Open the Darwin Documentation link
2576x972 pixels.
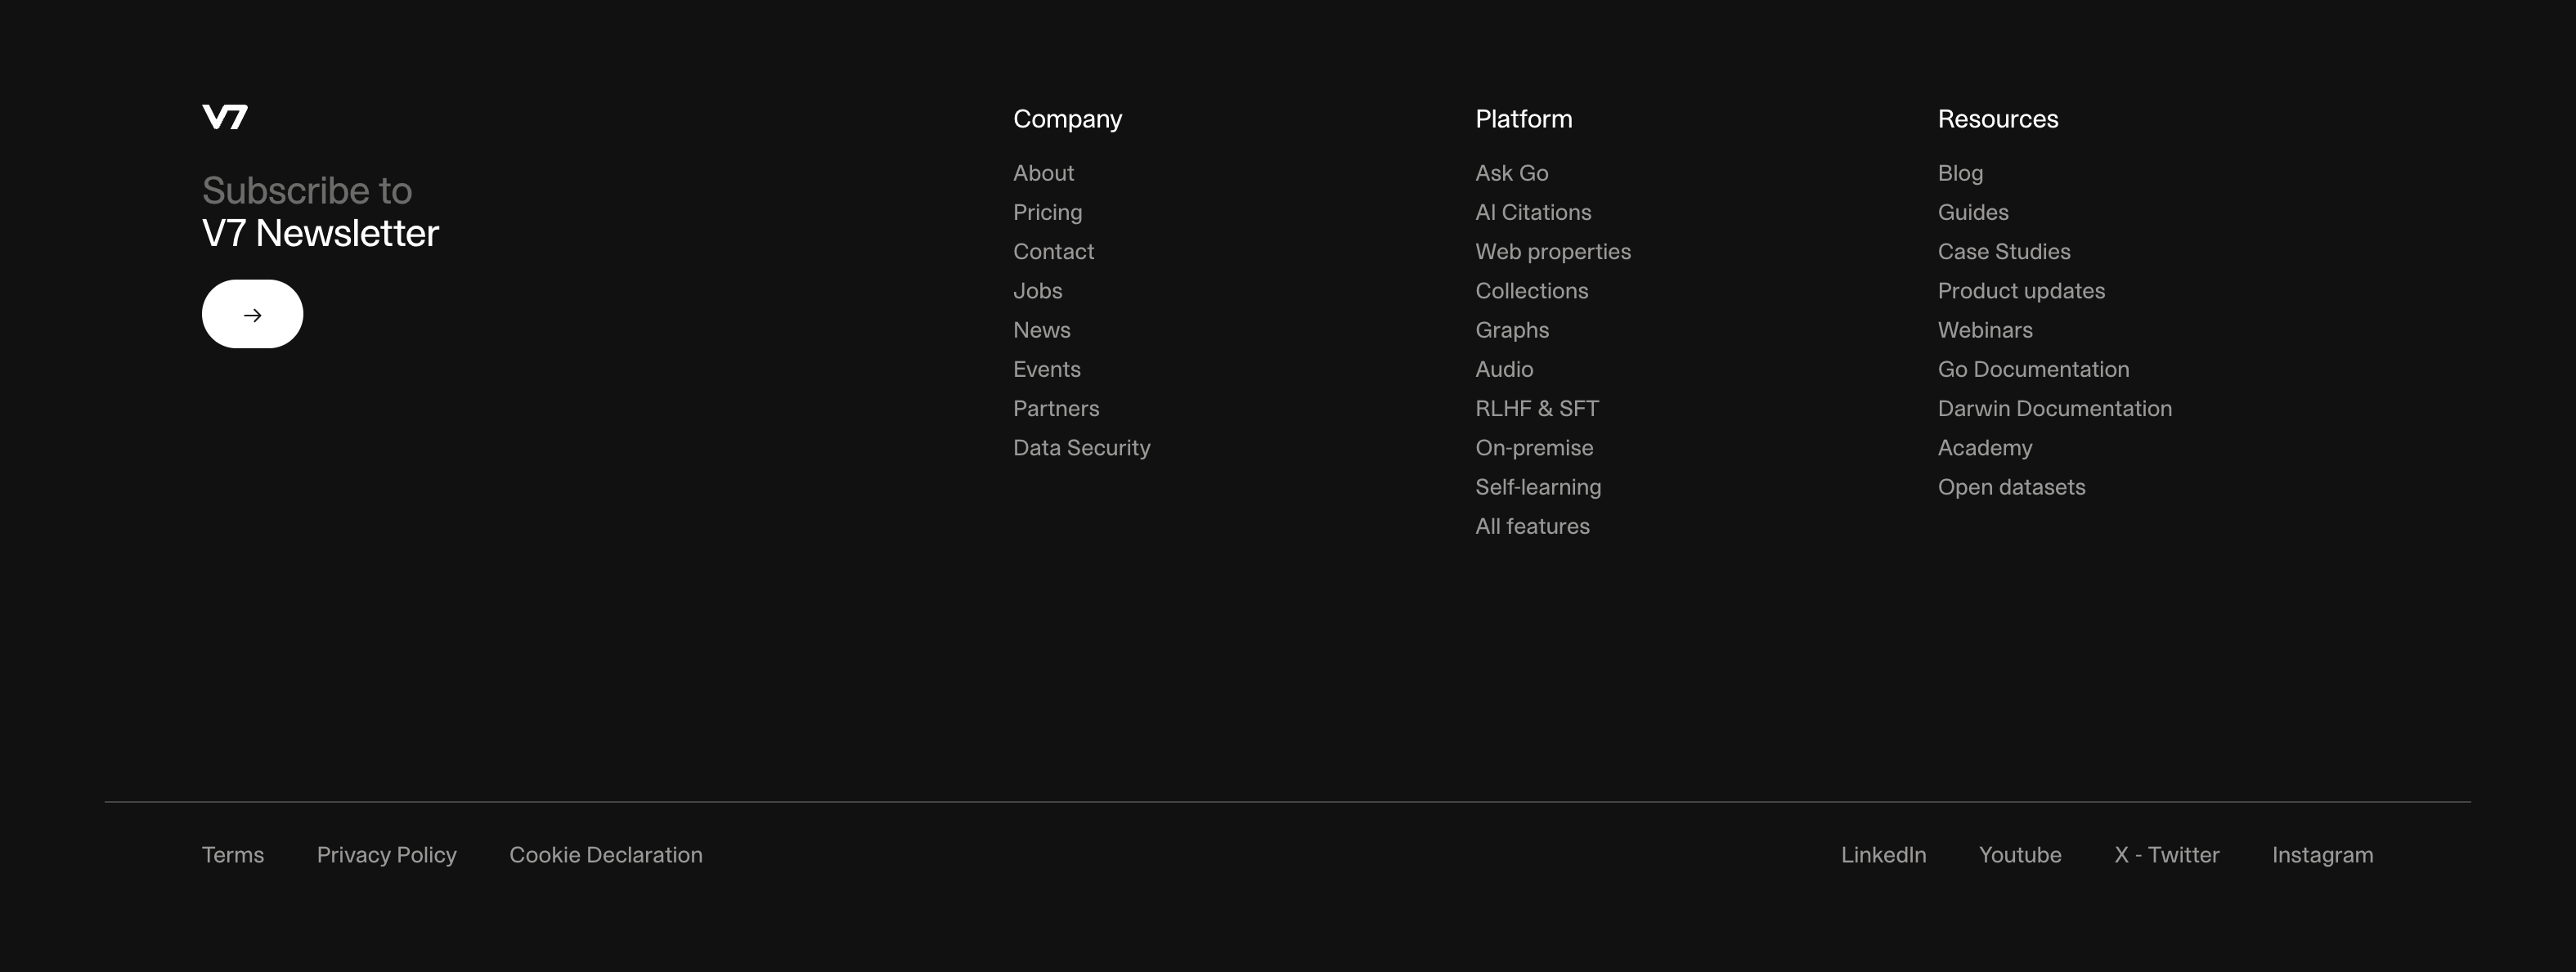pos(2054,409)
